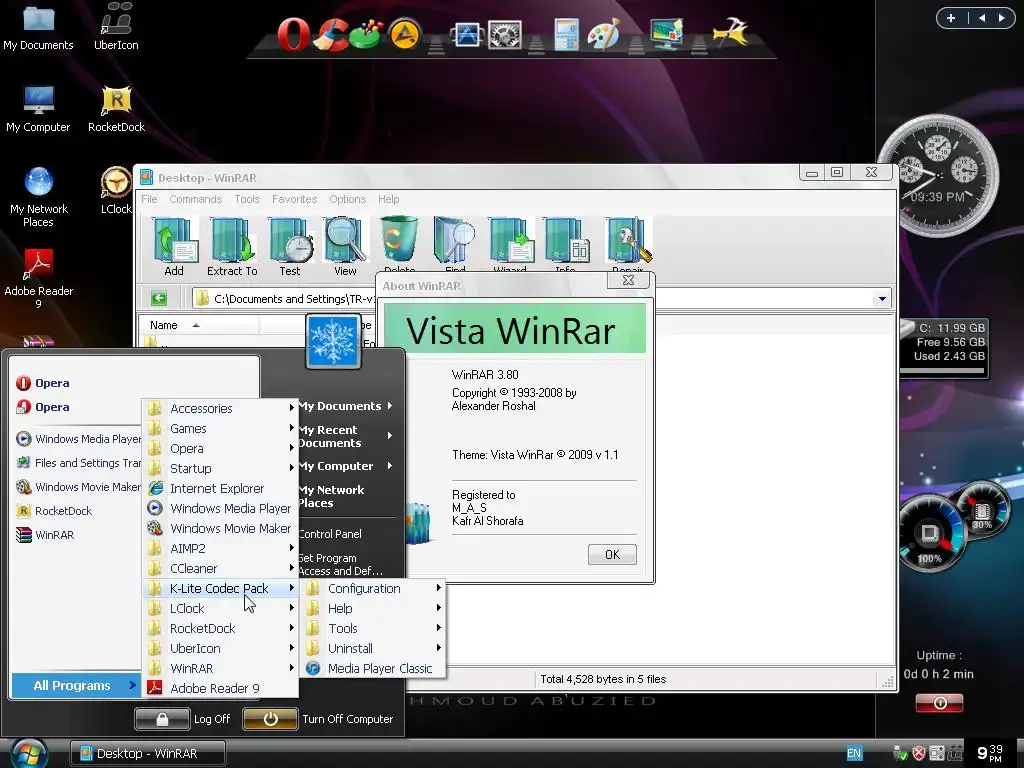Click the Delete trash bin toolbar icon
1024x768 pixels.
399,243
